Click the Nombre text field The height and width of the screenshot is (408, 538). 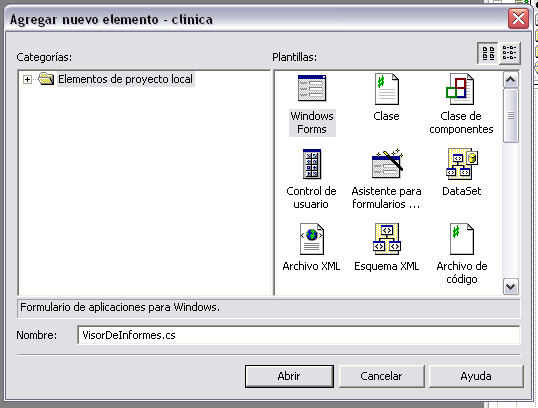coord(299,335)
